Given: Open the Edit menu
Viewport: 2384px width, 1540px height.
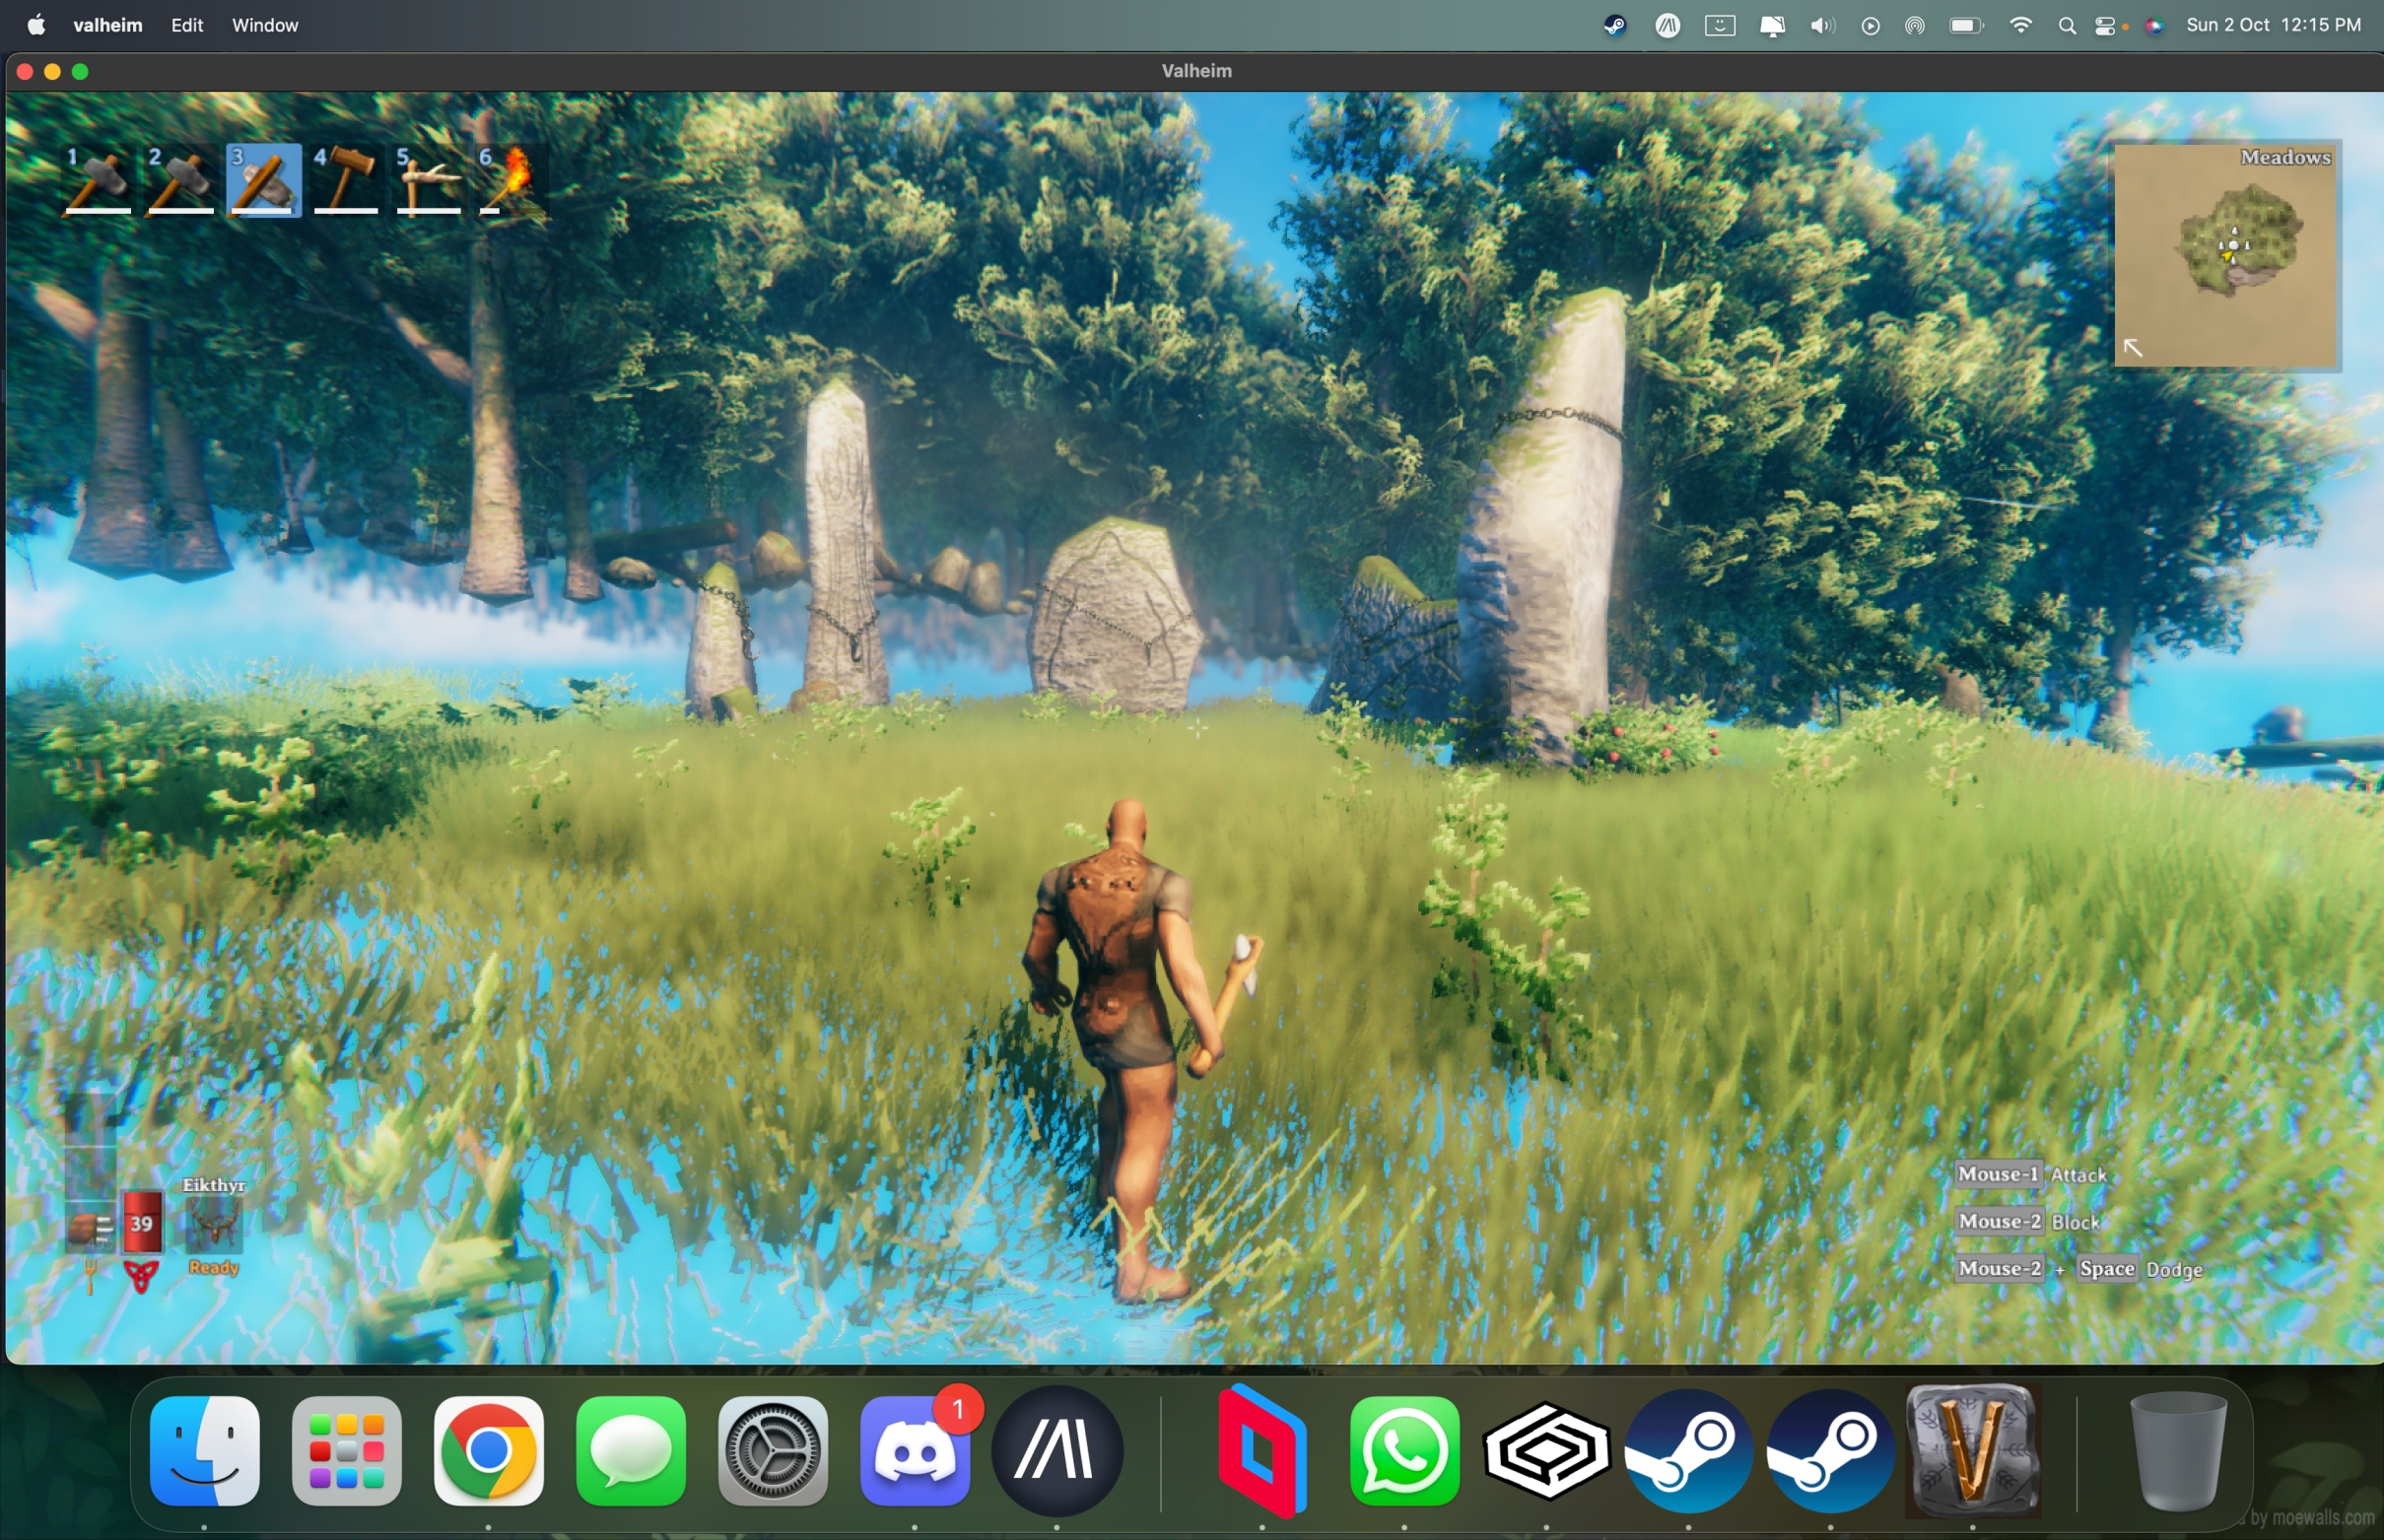Looking at the screenshot, I should coord(187,25).
